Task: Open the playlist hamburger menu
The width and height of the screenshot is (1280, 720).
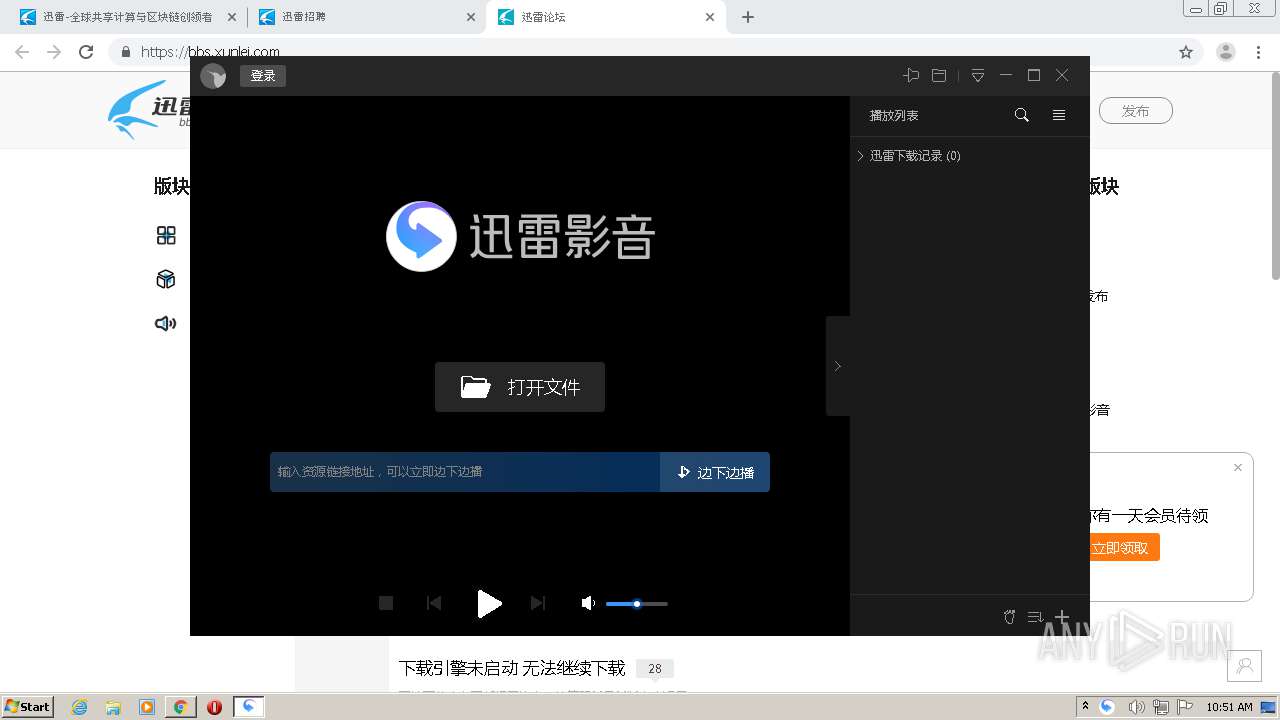Action: [1059, 115]
